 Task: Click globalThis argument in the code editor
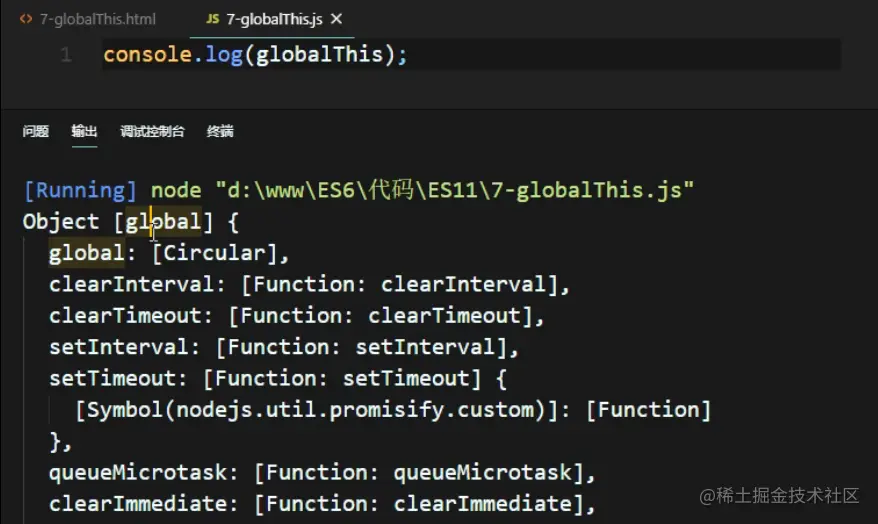319,54
